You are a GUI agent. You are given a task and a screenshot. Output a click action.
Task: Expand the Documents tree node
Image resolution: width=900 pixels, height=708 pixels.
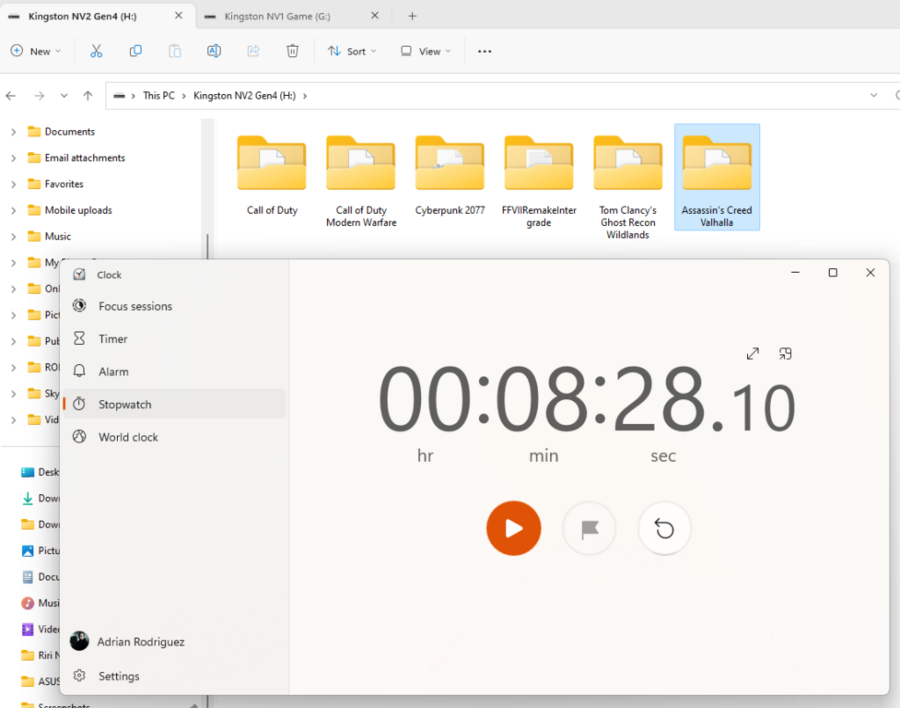(13, 132)
